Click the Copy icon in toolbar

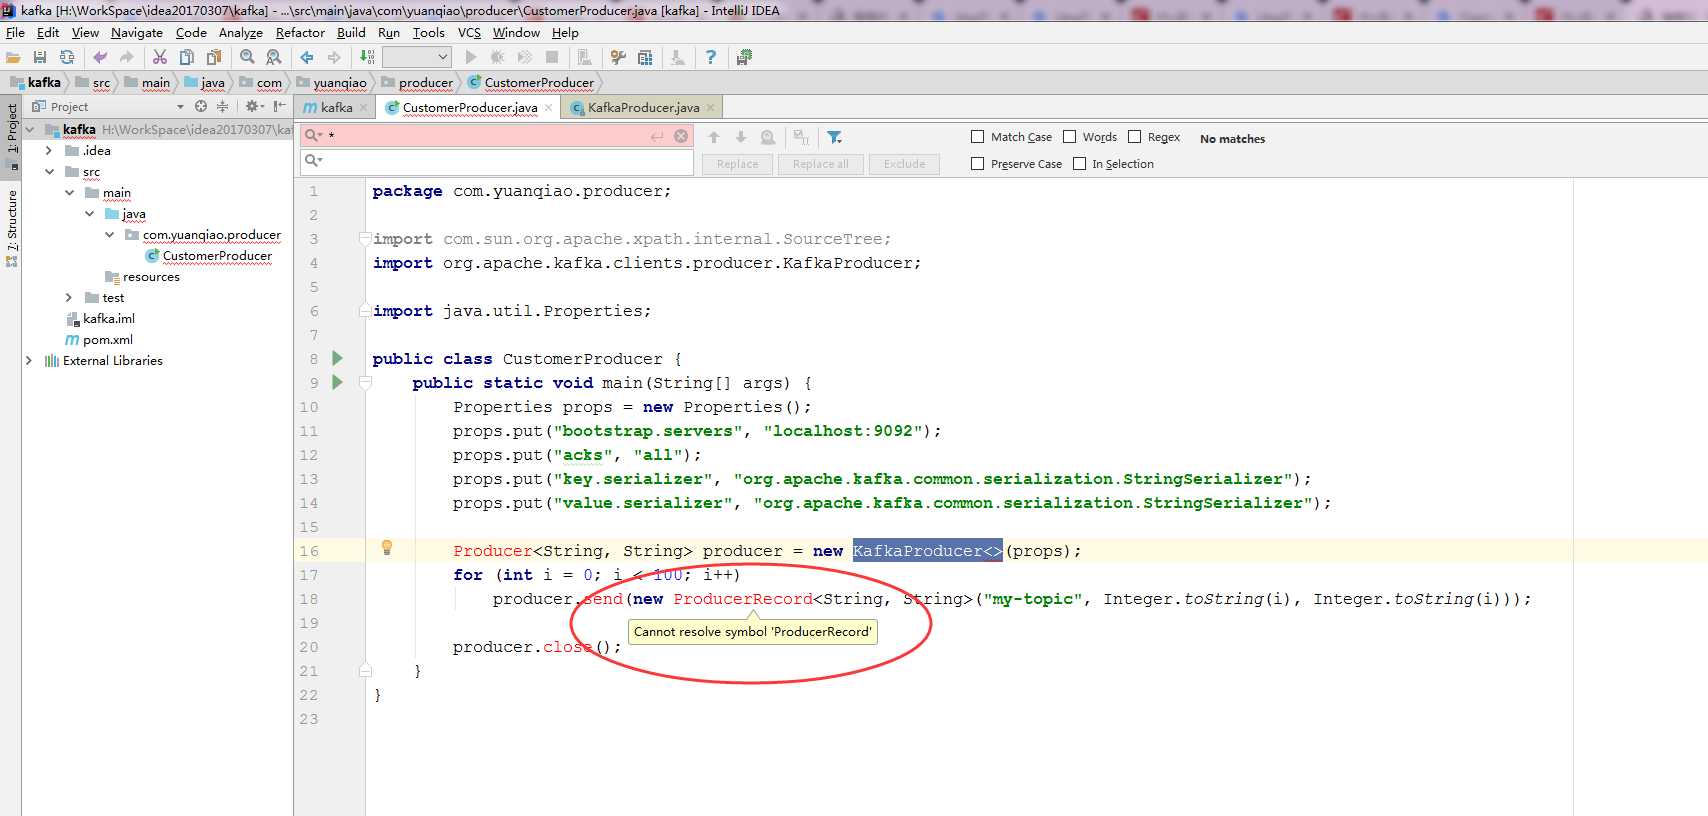pyautogui.click(x=187, y=58)
